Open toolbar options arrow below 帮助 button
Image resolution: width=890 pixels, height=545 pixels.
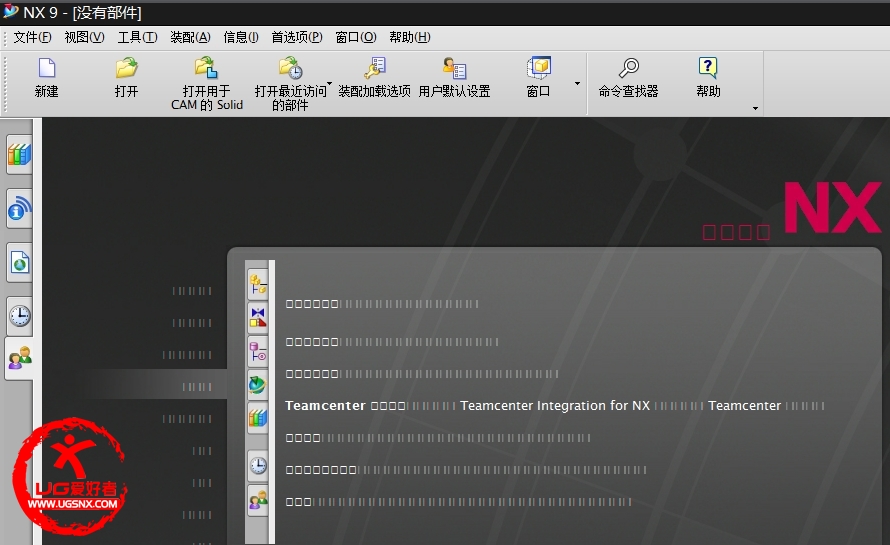click(x=755, y=108)
